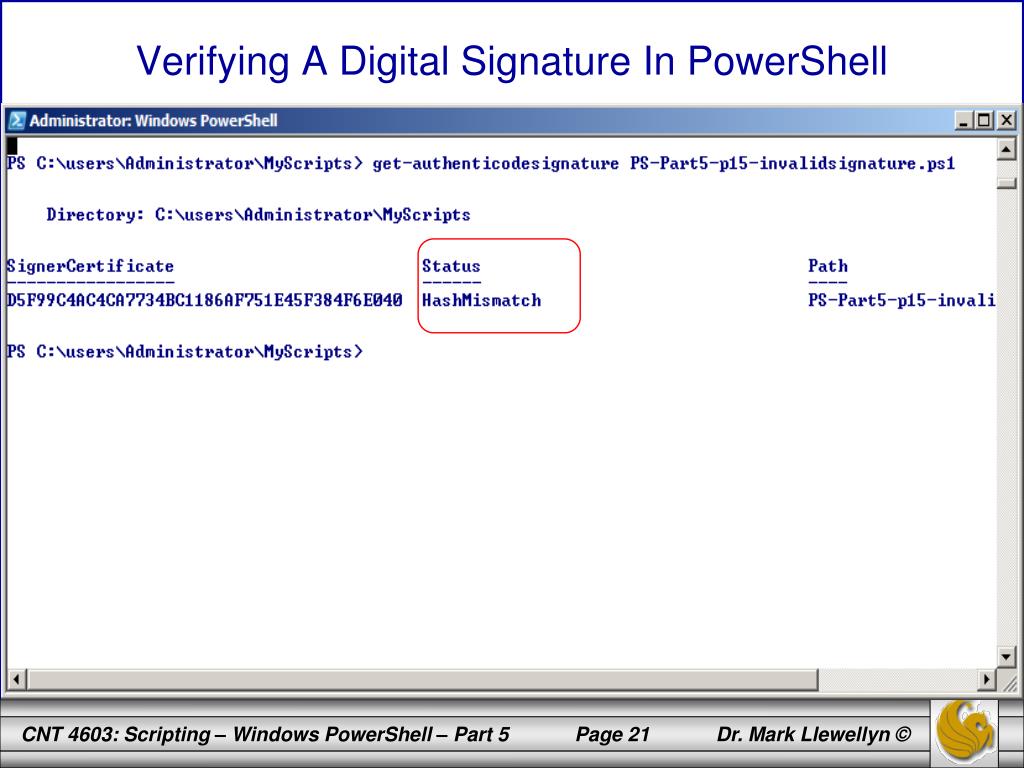Click the horizontal scrollbar right arrow
Viewport: 1024px width, 768px height.
(987, 679)
